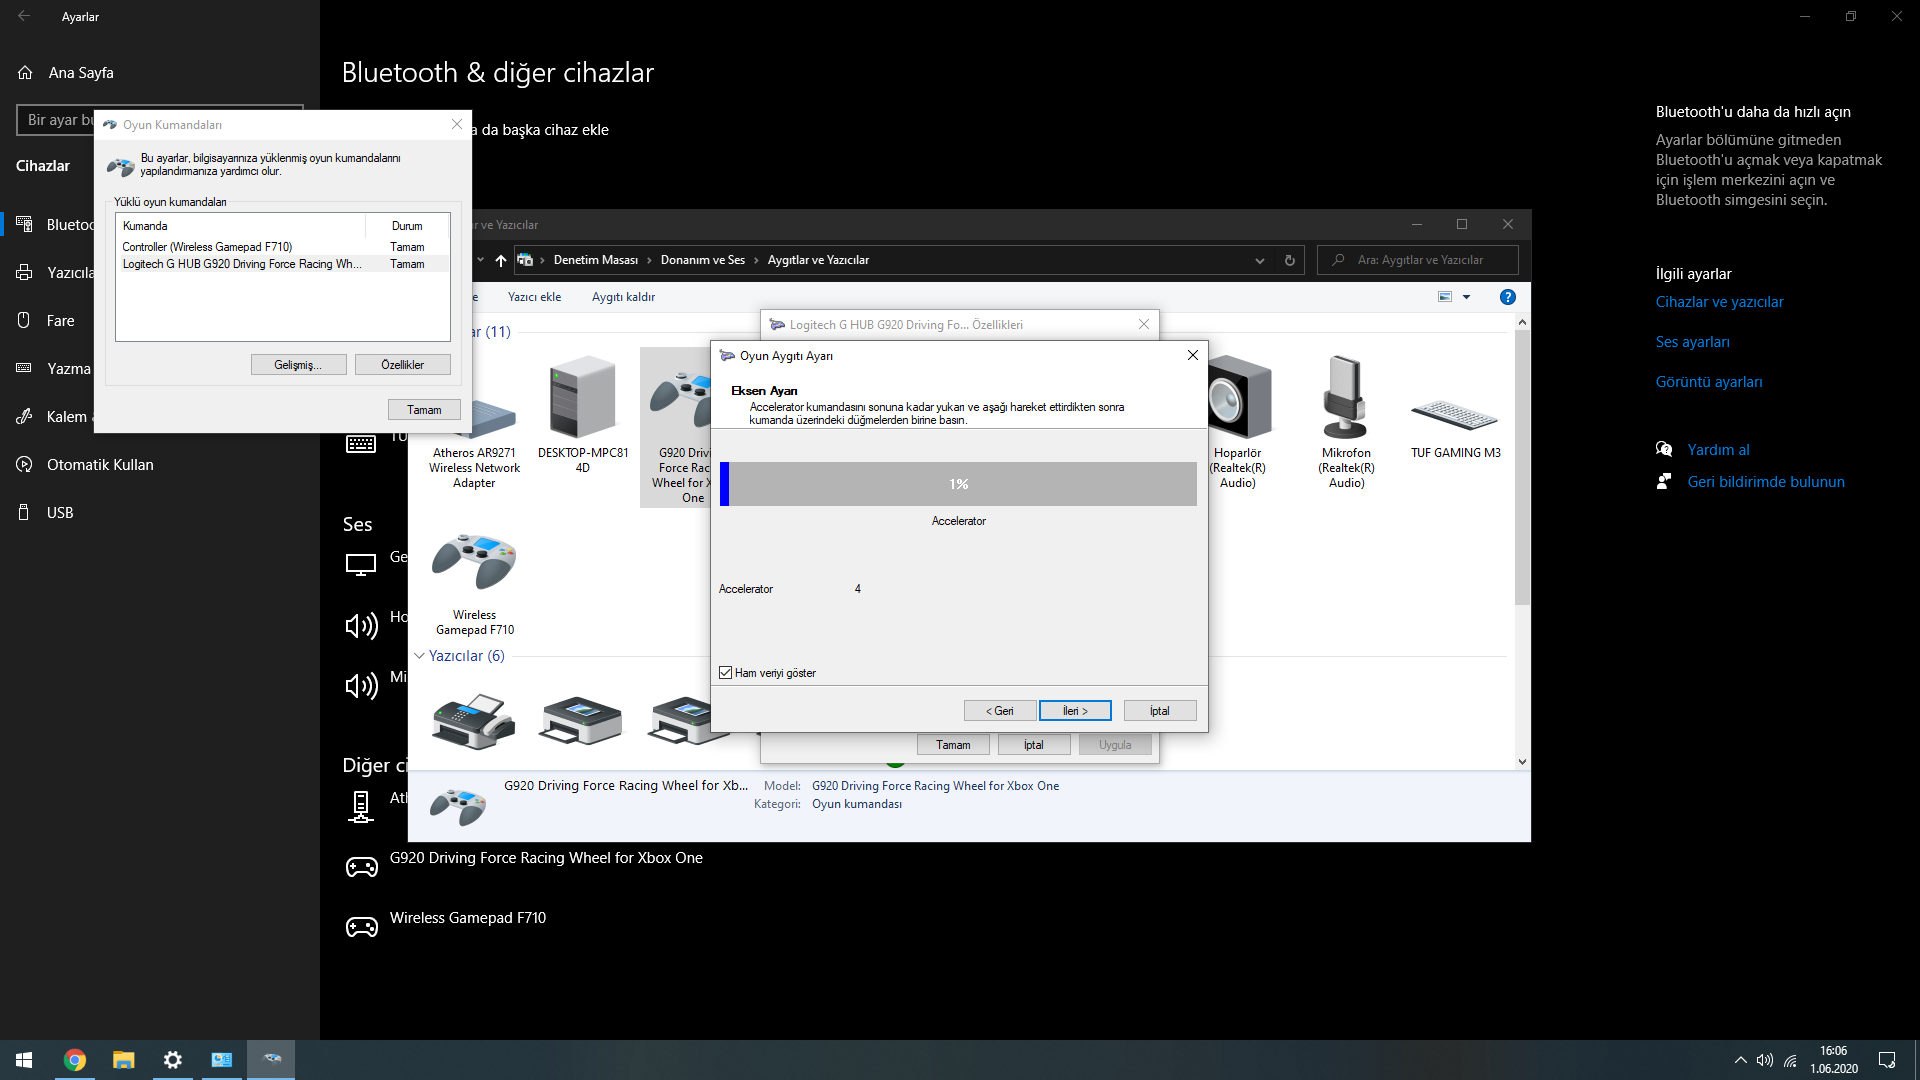Click 'Geri bildirimde bulunun' link
The width and height of the screenshot is (1920, 1080).
1766,482
